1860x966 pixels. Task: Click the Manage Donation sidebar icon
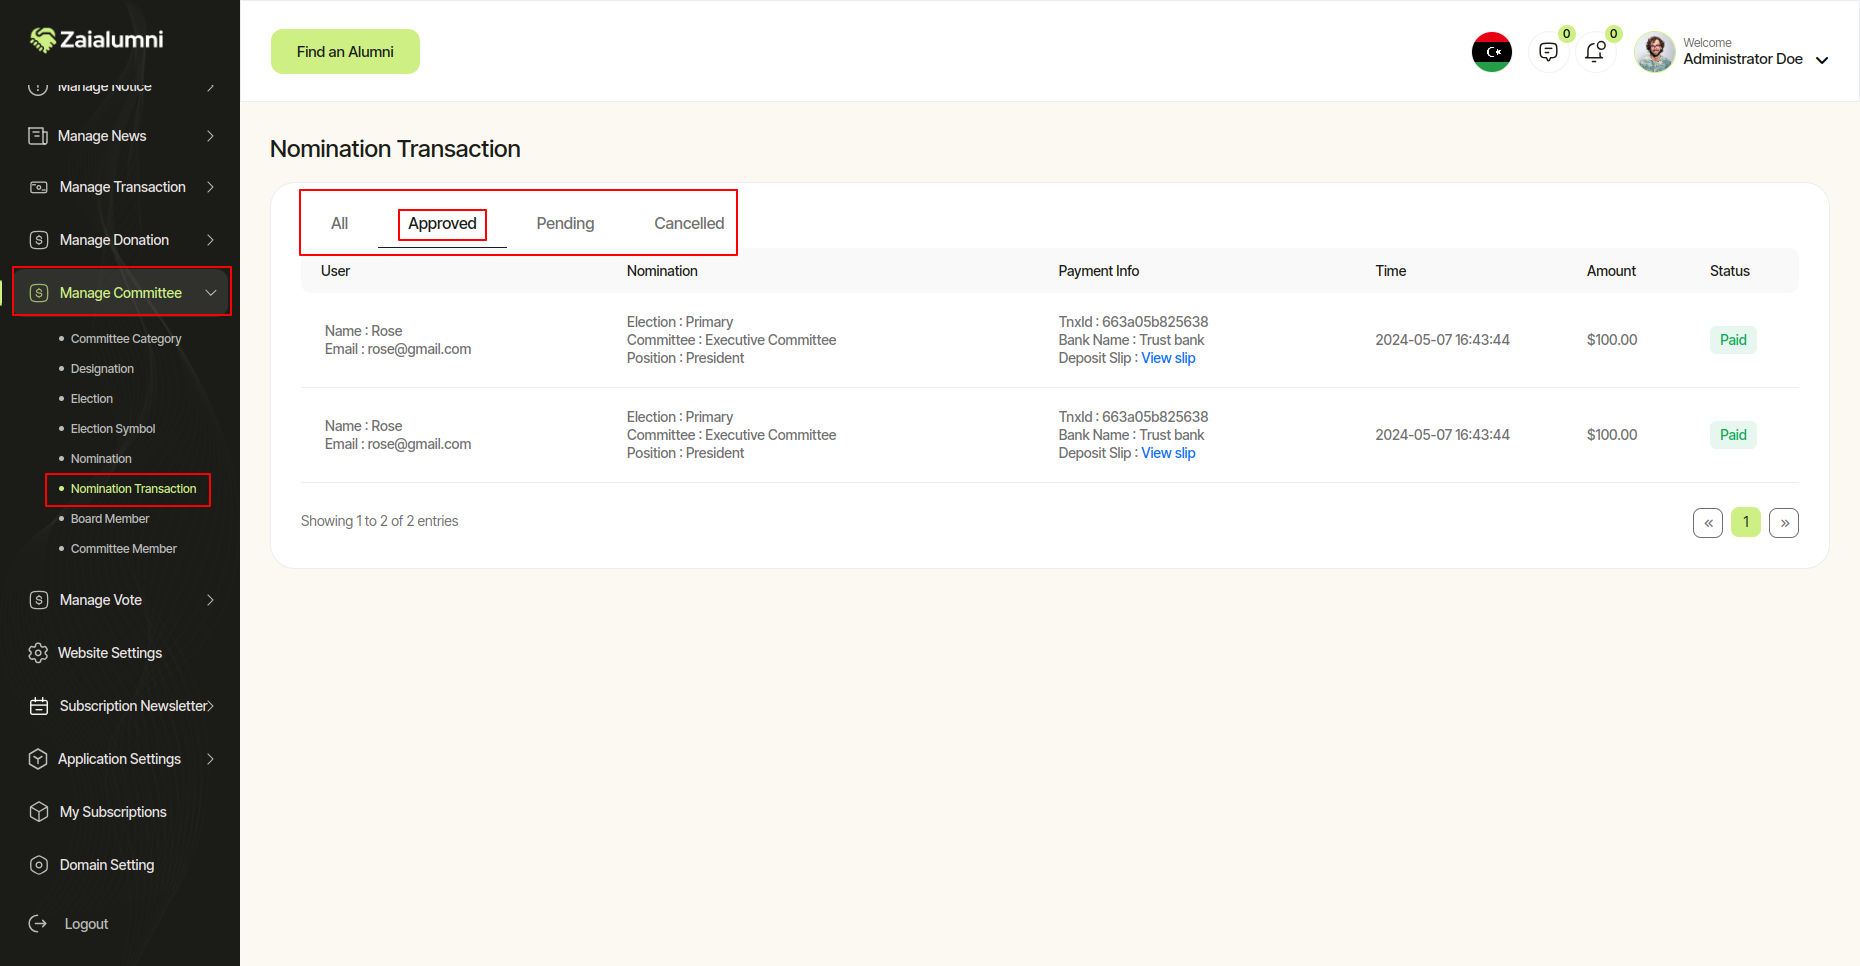click(39, 240)
